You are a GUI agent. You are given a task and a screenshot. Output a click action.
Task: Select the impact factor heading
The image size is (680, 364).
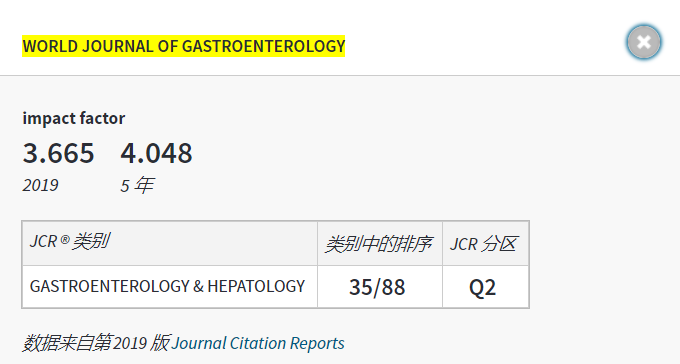[x=74, y=118]
